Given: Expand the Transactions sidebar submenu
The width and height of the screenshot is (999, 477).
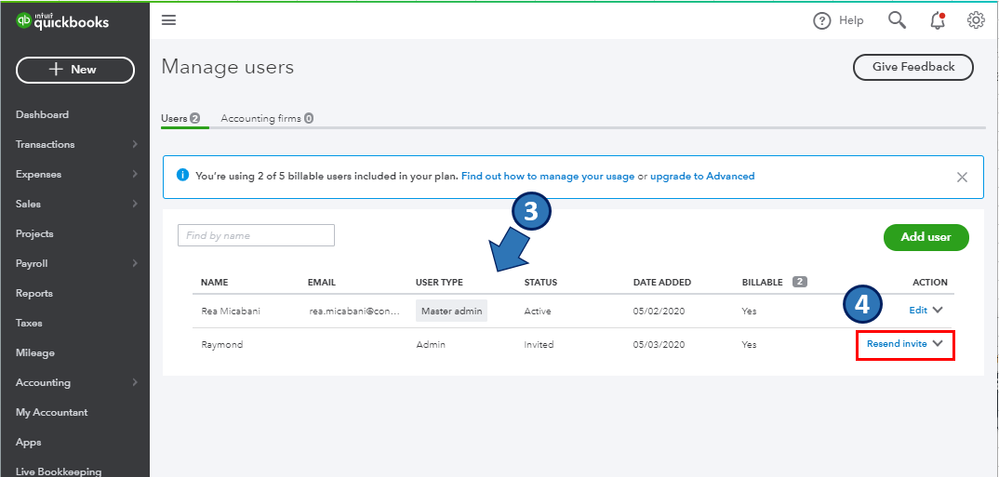Looking at the screenshot, I should pyautogui.click(x=135, y=145).
